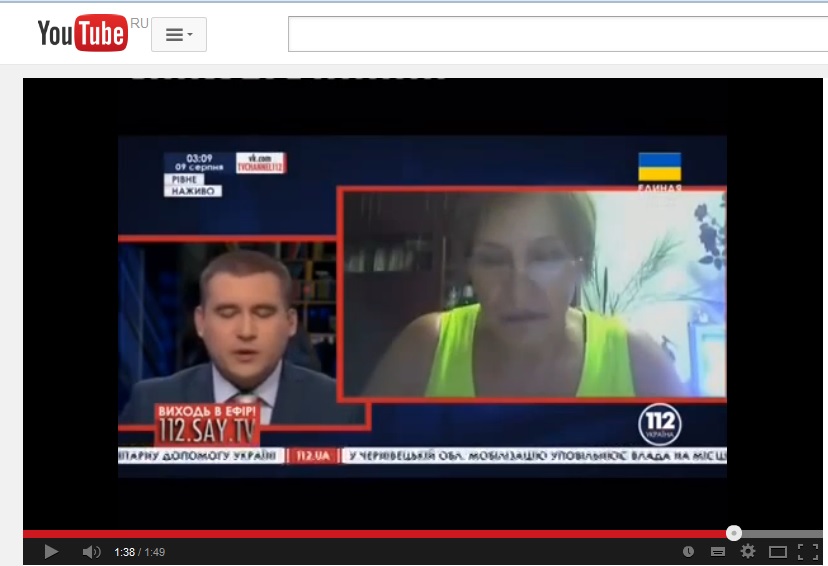Mute the video with the speaker icon
Viewport: 828px width, 566px height.
pyautogui.click(x=91, y=551)
